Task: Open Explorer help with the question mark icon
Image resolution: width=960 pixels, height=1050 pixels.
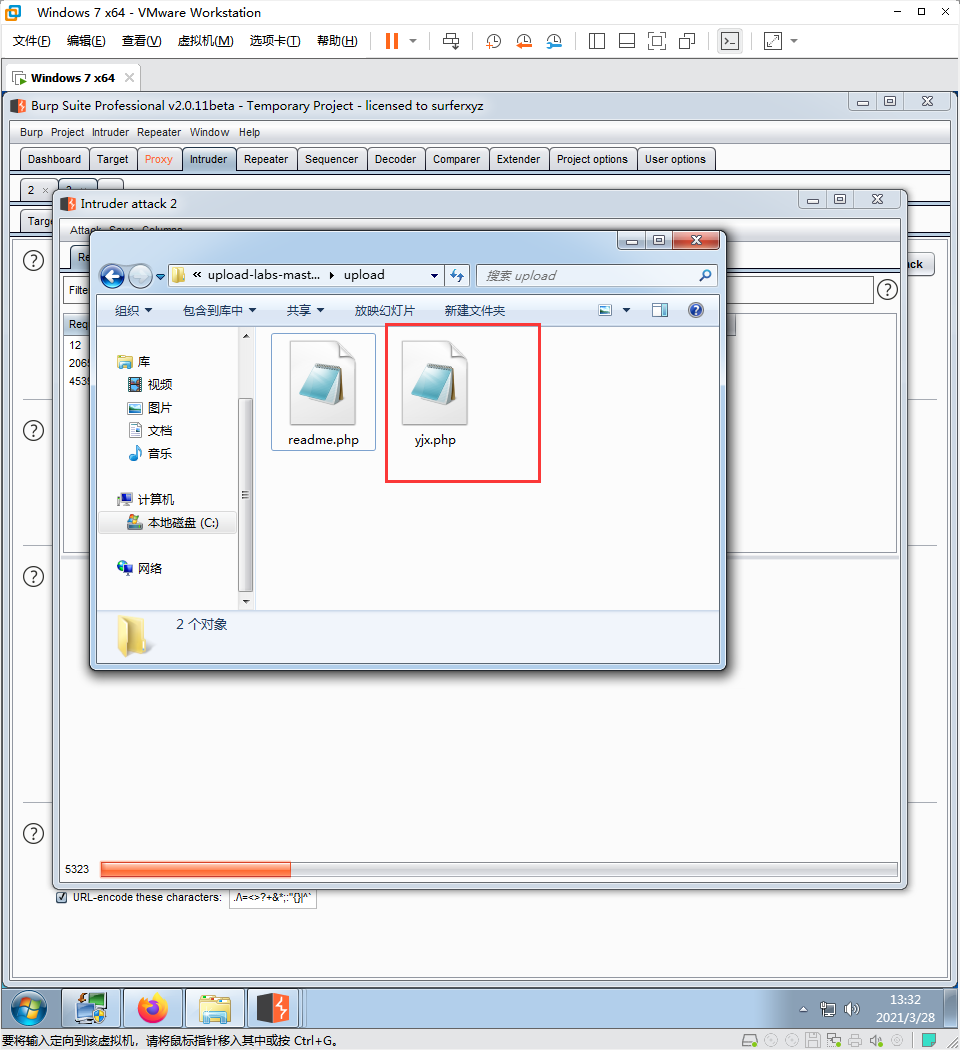Action: tap(695, 310)
